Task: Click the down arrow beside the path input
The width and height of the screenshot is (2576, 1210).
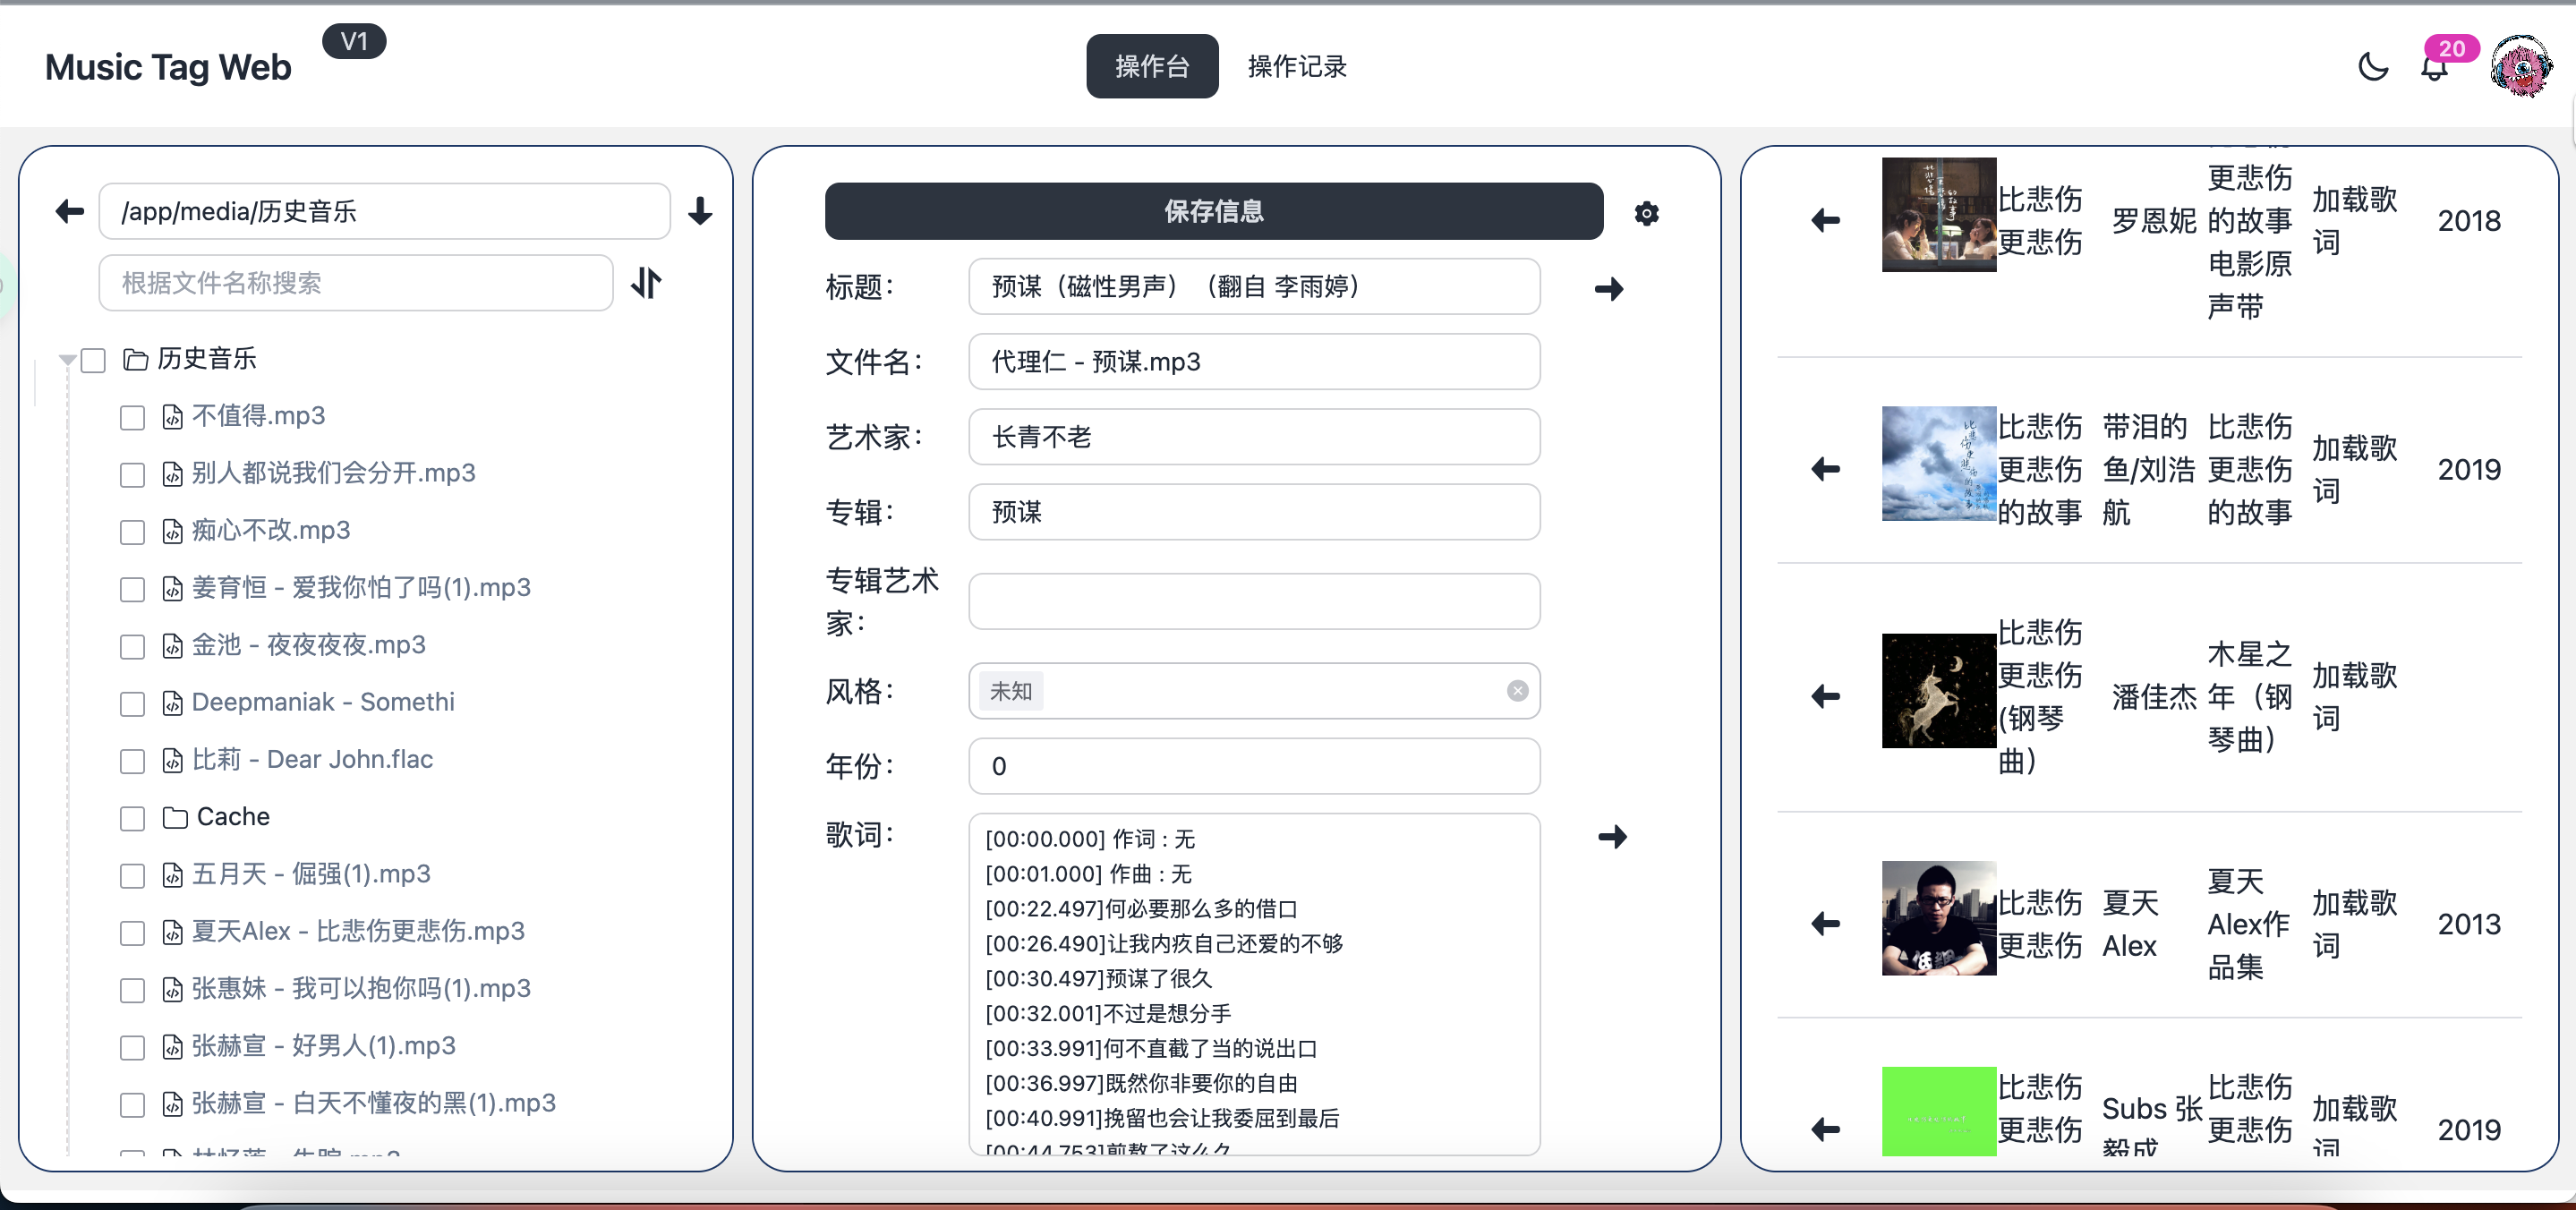Action: [x=700, y=211]
